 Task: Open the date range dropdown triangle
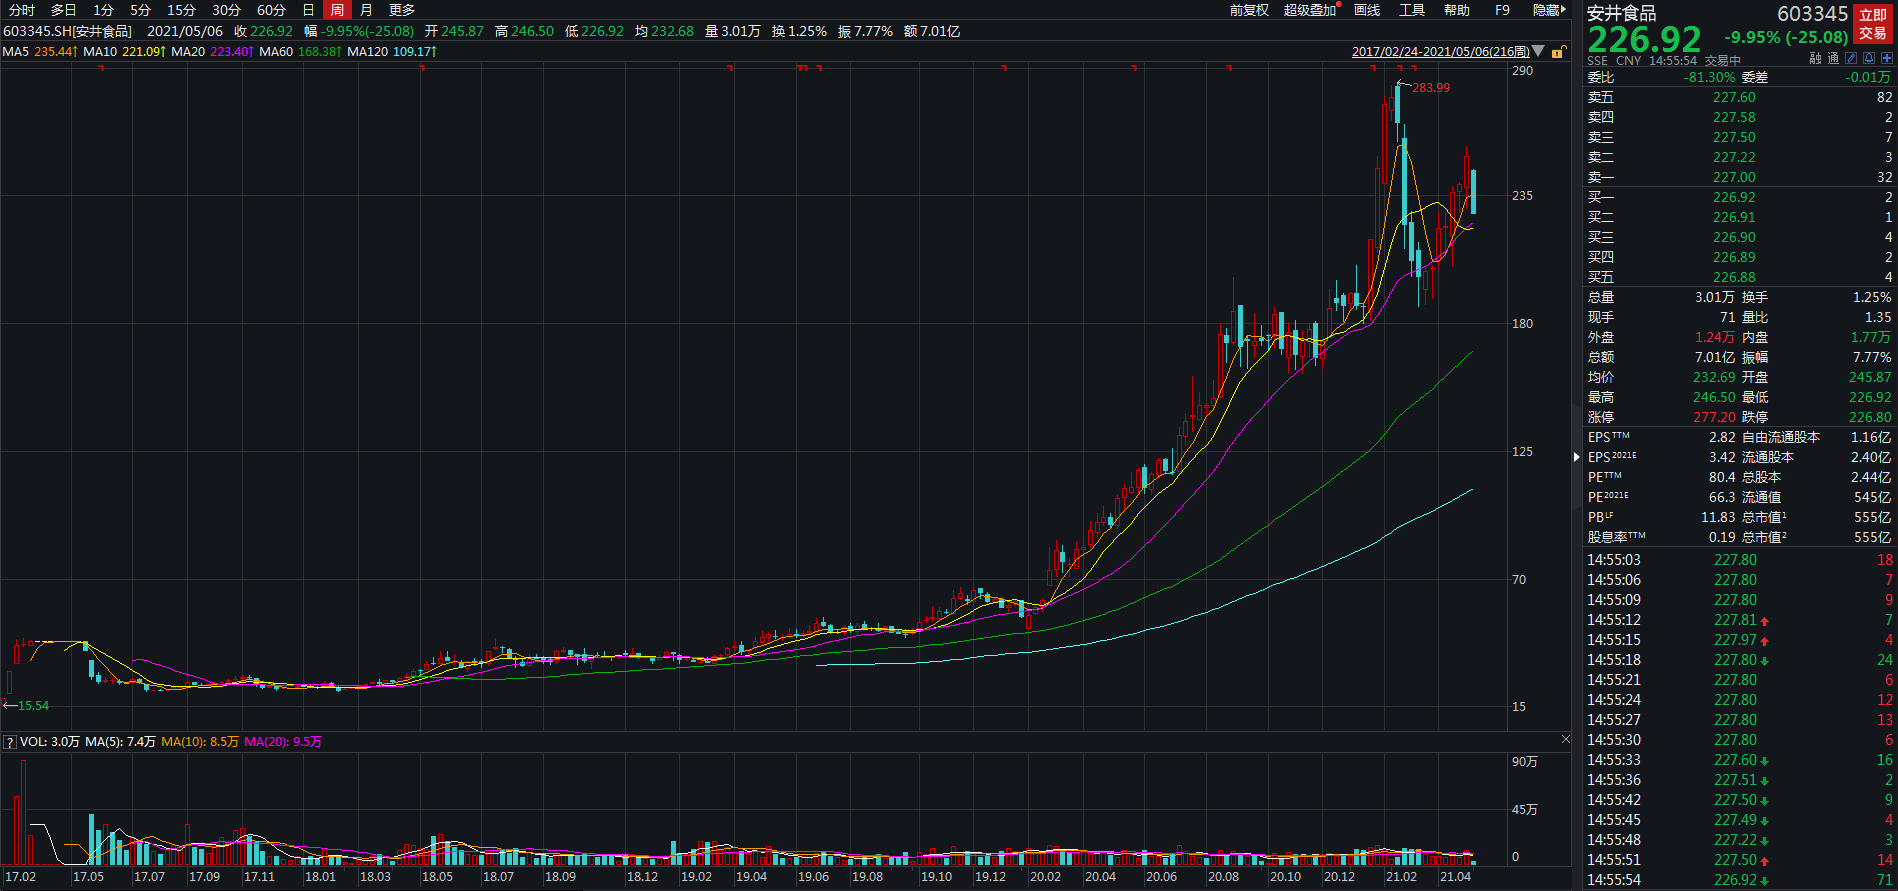(1538, 51)
